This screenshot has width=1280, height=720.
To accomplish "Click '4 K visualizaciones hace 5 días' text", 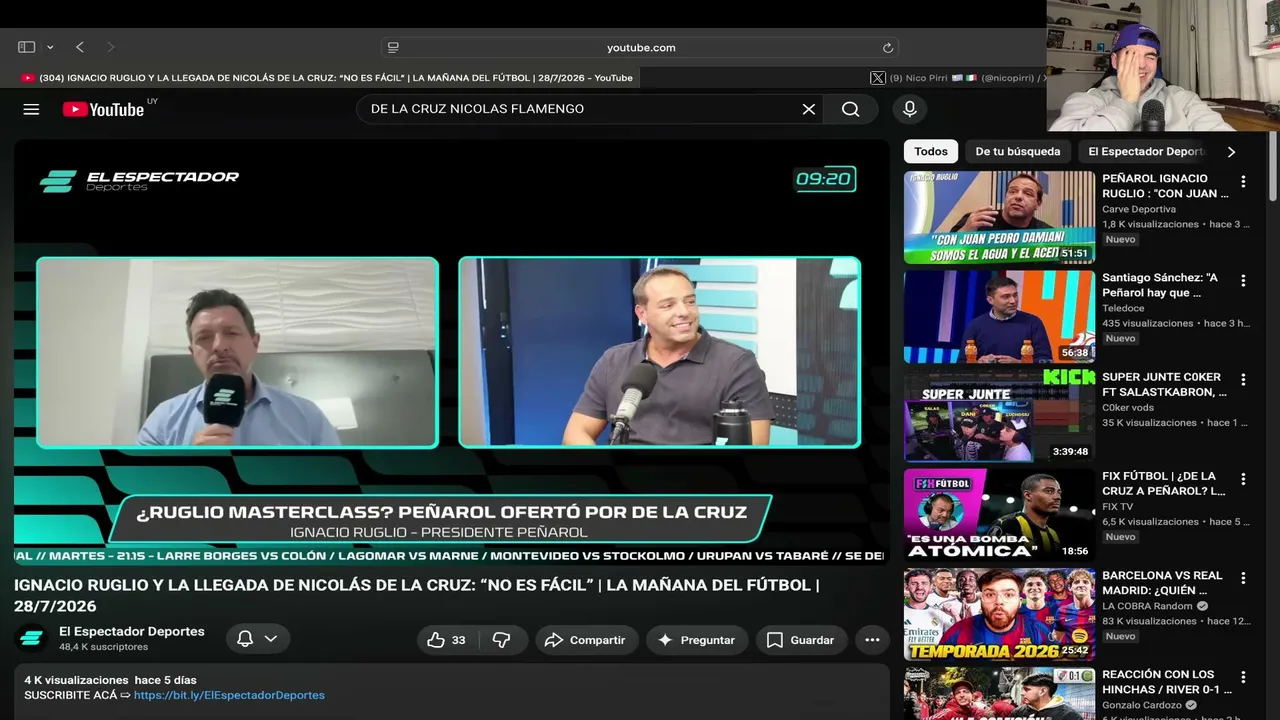I will click(x=110, y=680).
